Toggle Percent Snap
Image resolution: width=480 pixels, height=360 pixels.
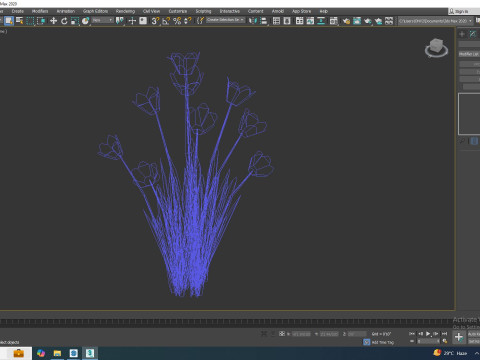177,21
